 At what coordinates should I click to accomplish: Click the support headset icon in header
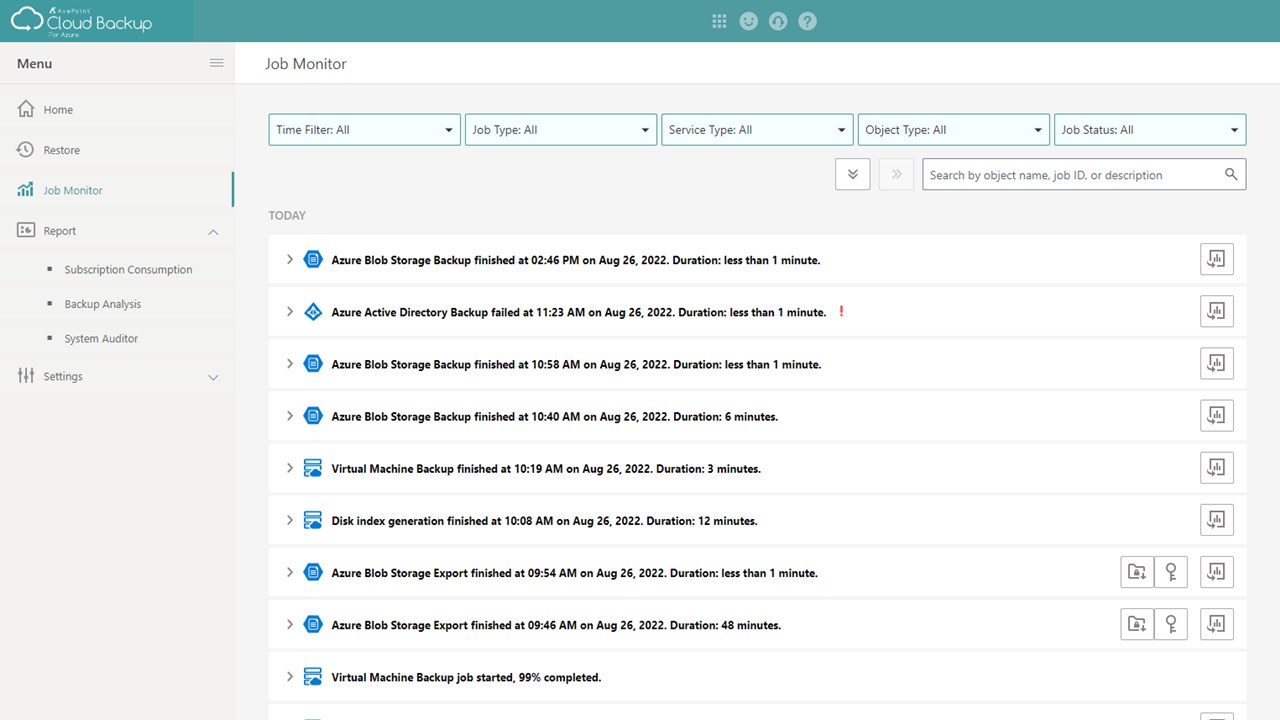pos(778,21)
